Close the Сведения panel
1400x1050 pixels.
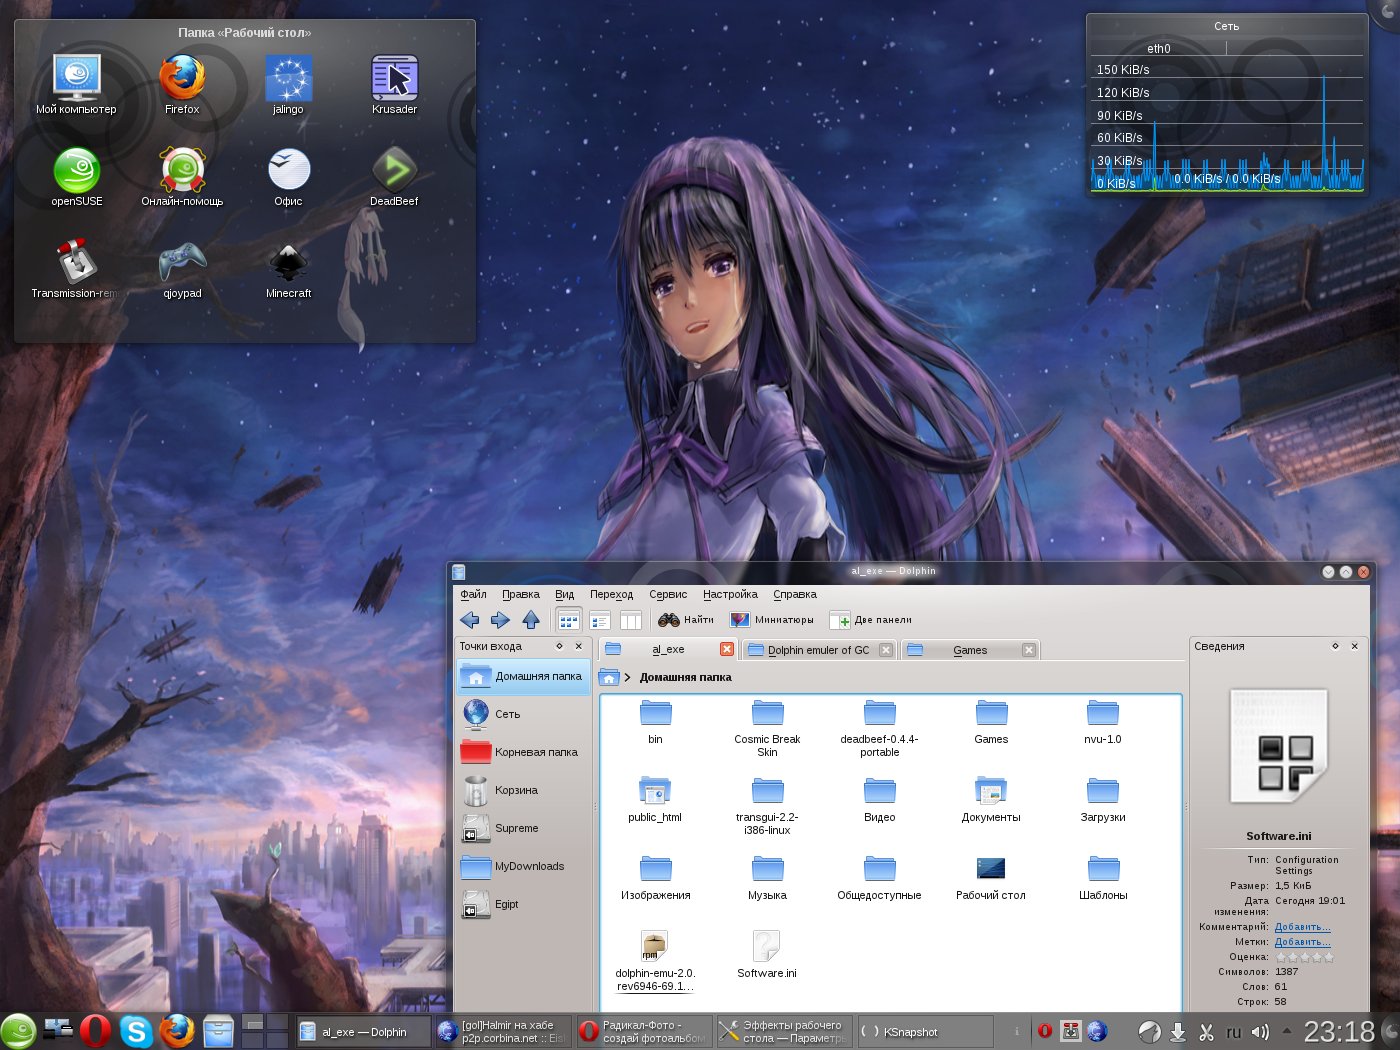(x=1354, y=646)
